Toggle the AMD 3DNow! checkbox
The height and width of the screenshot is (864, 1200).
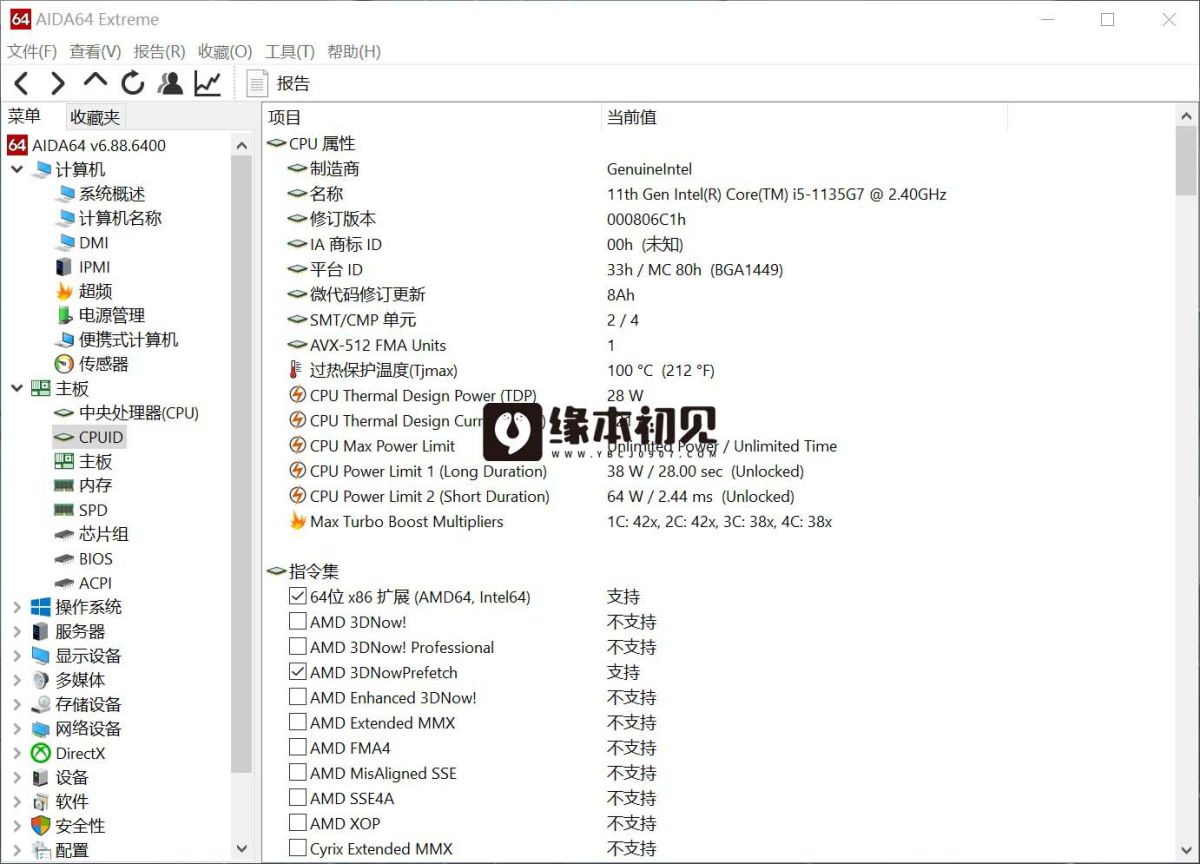point(297,621)
